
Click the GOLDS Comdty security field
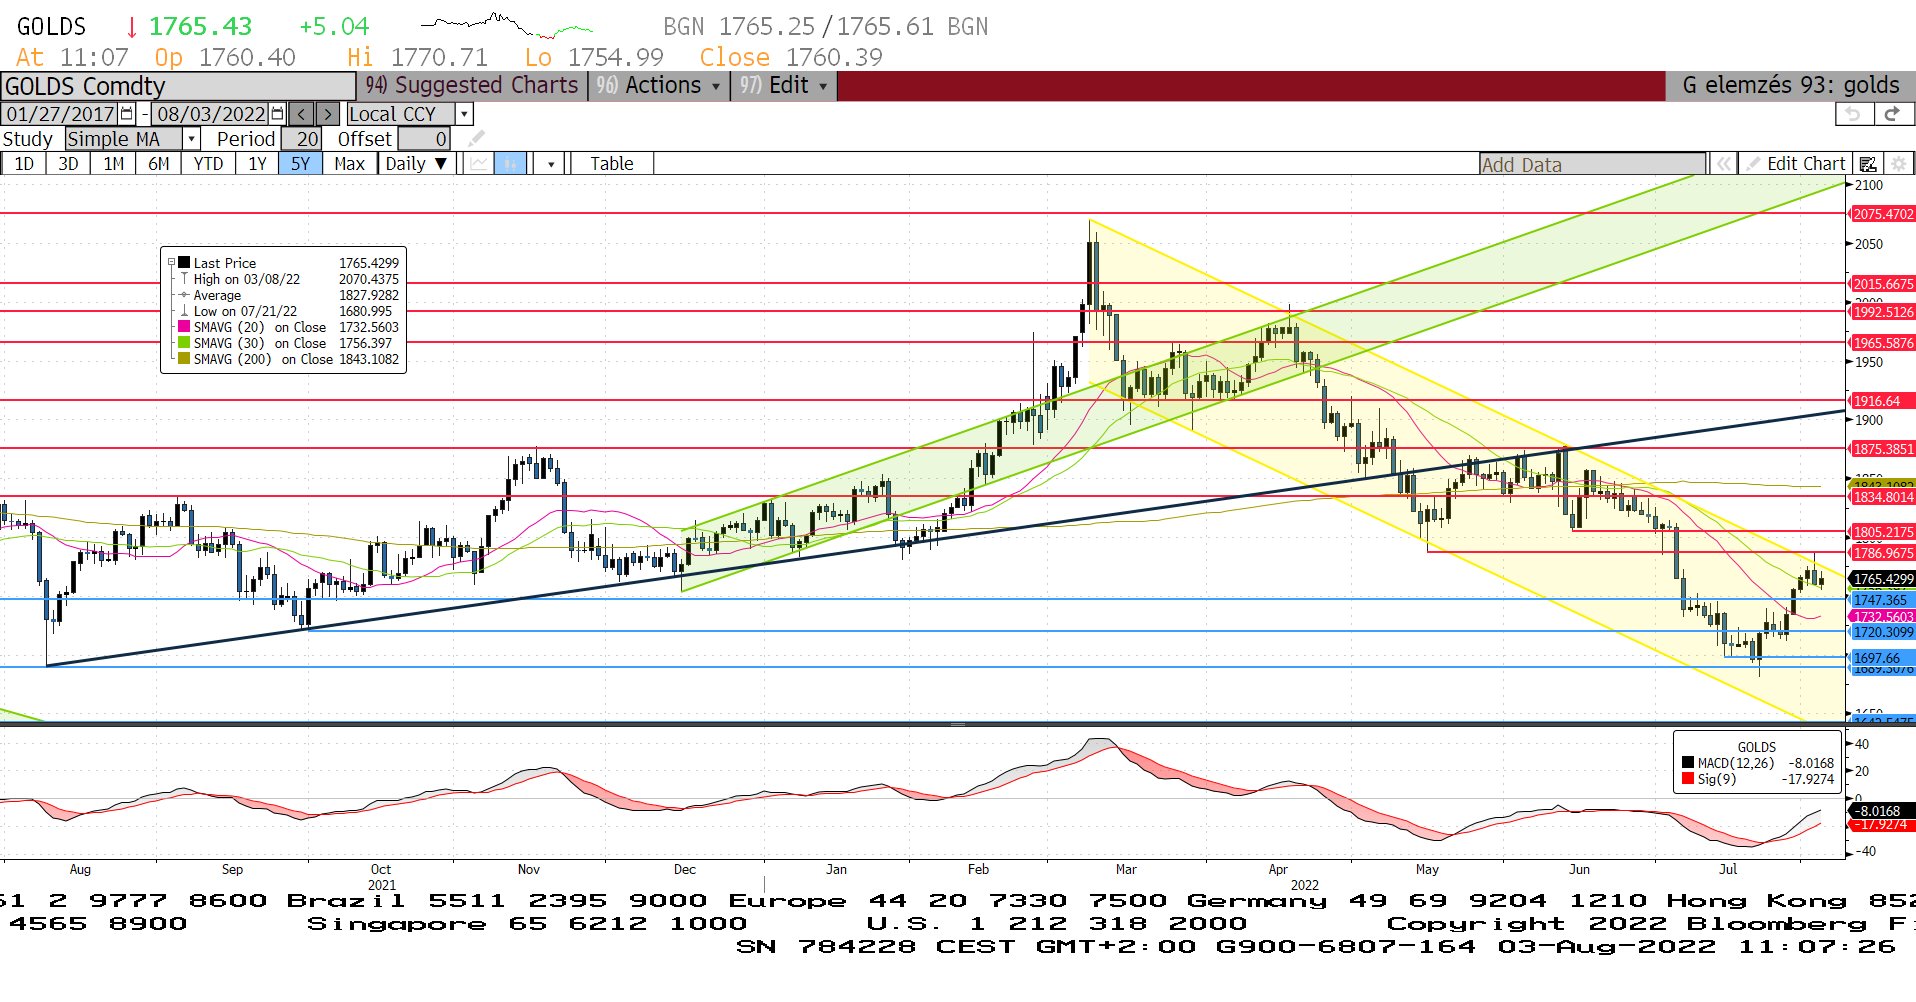coord(178,86)
